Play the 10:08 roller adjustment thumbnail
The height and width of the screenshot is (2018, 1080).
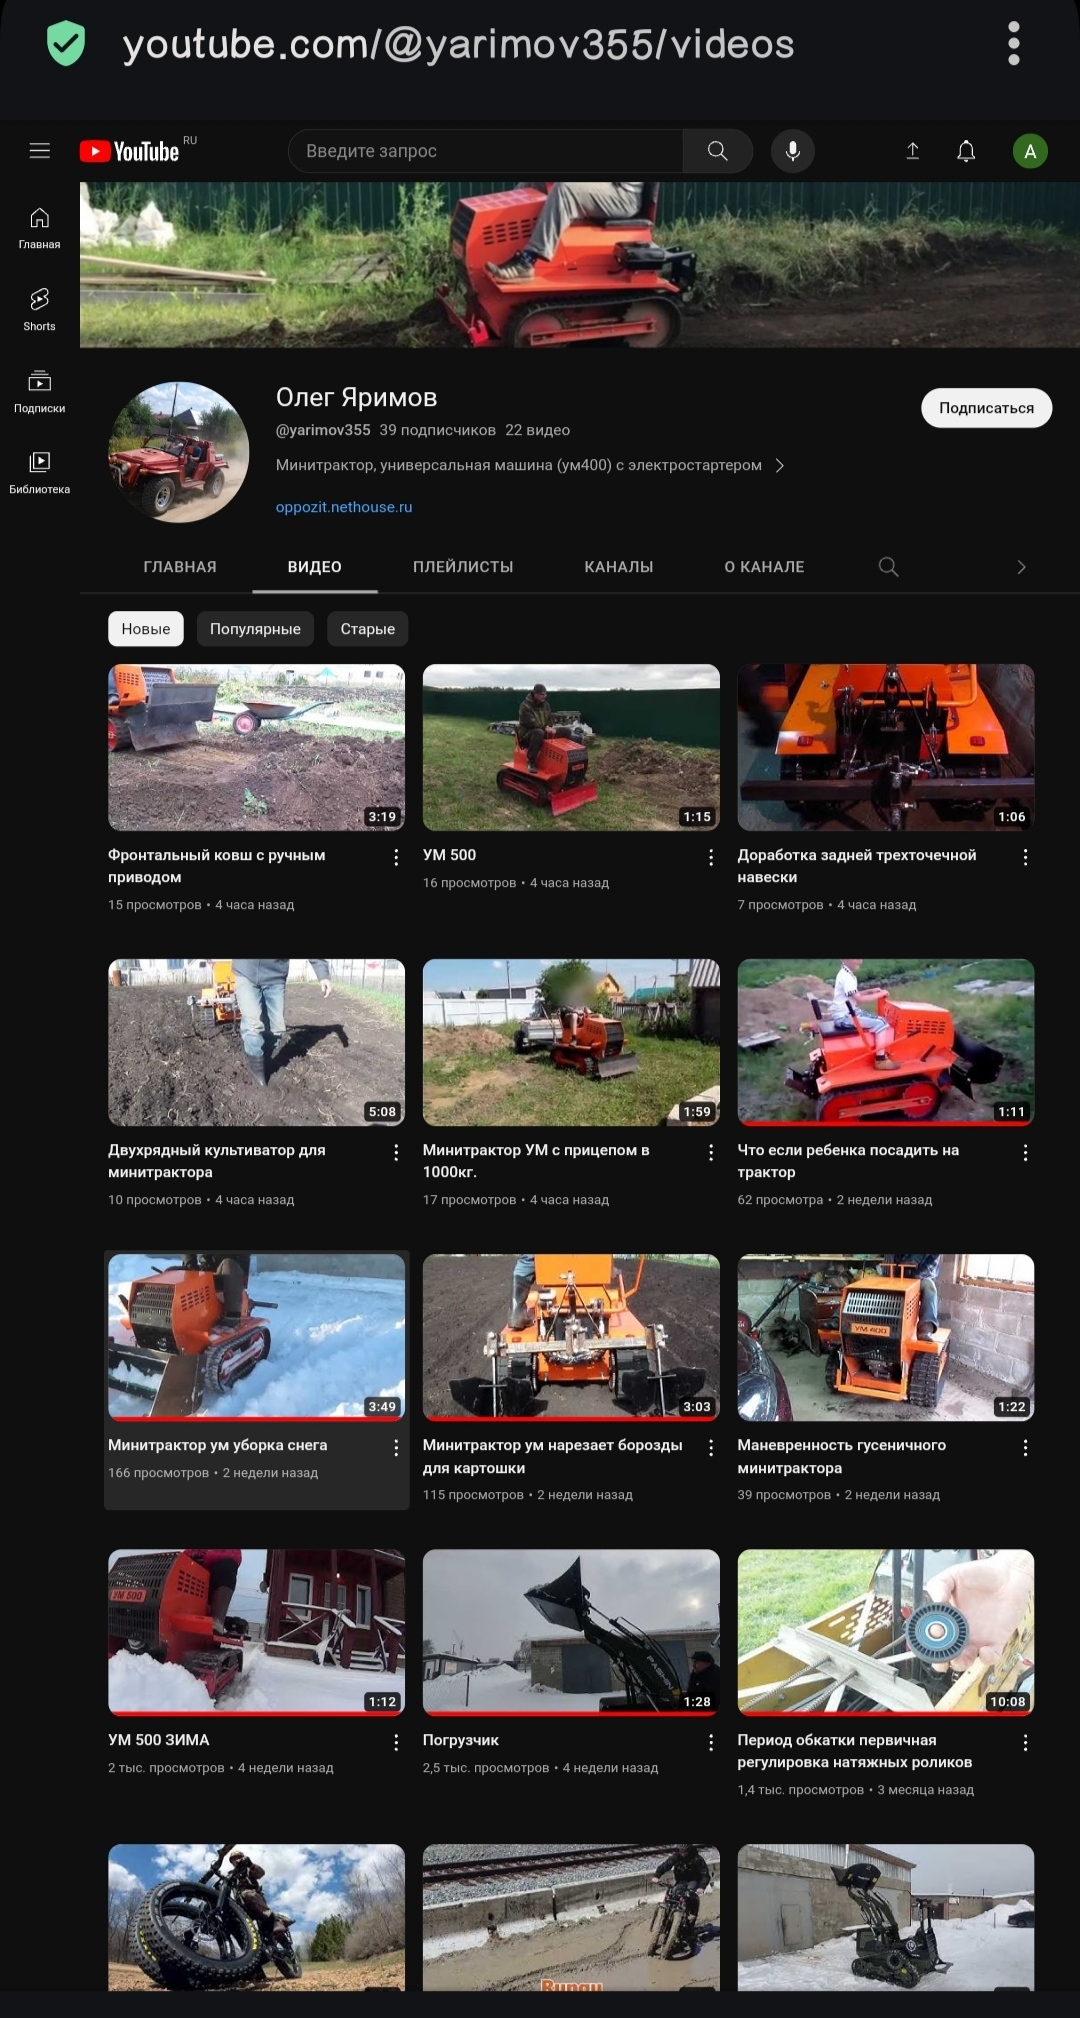point(886,1632)
